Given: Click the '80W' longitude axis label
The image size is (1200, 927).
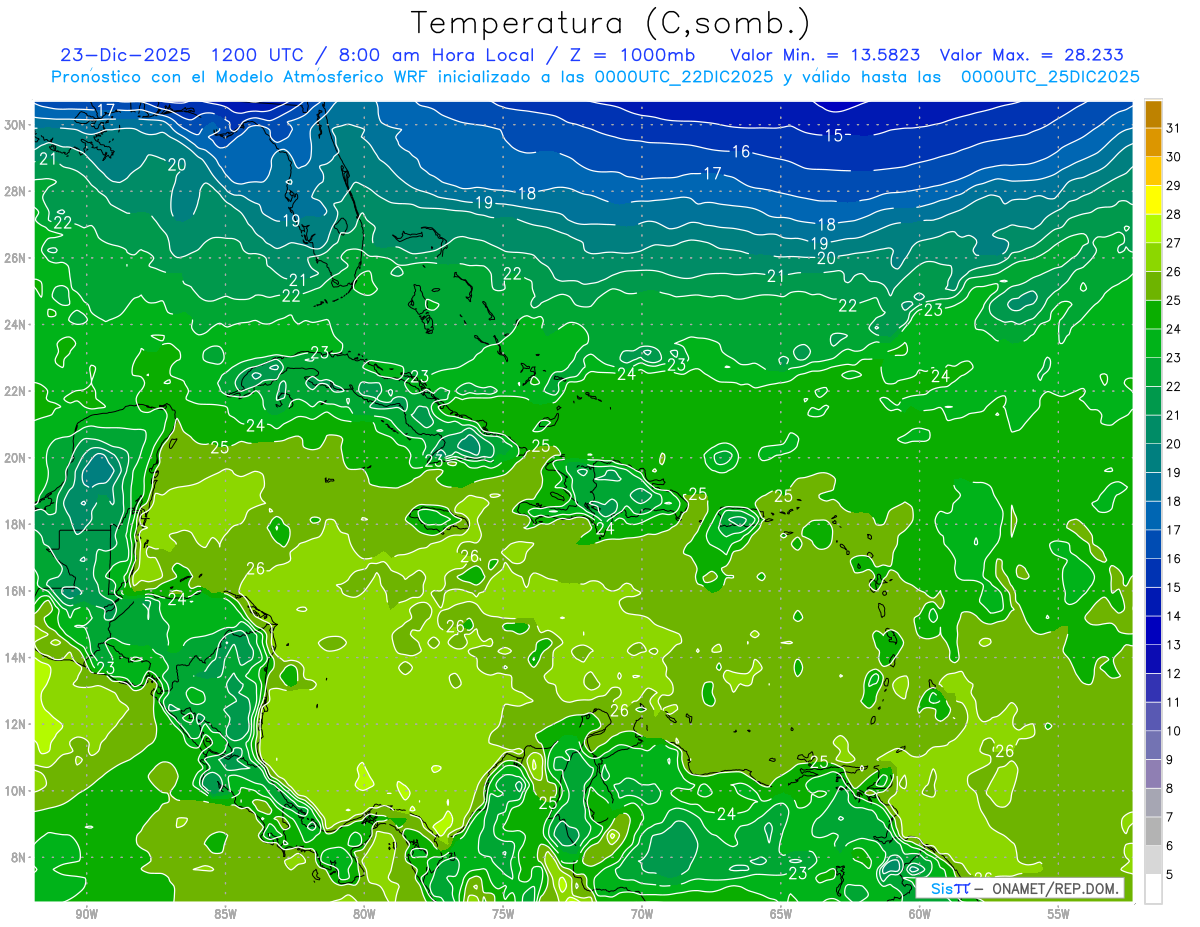Looking at the screenshot, I should [x=364, y=914].
